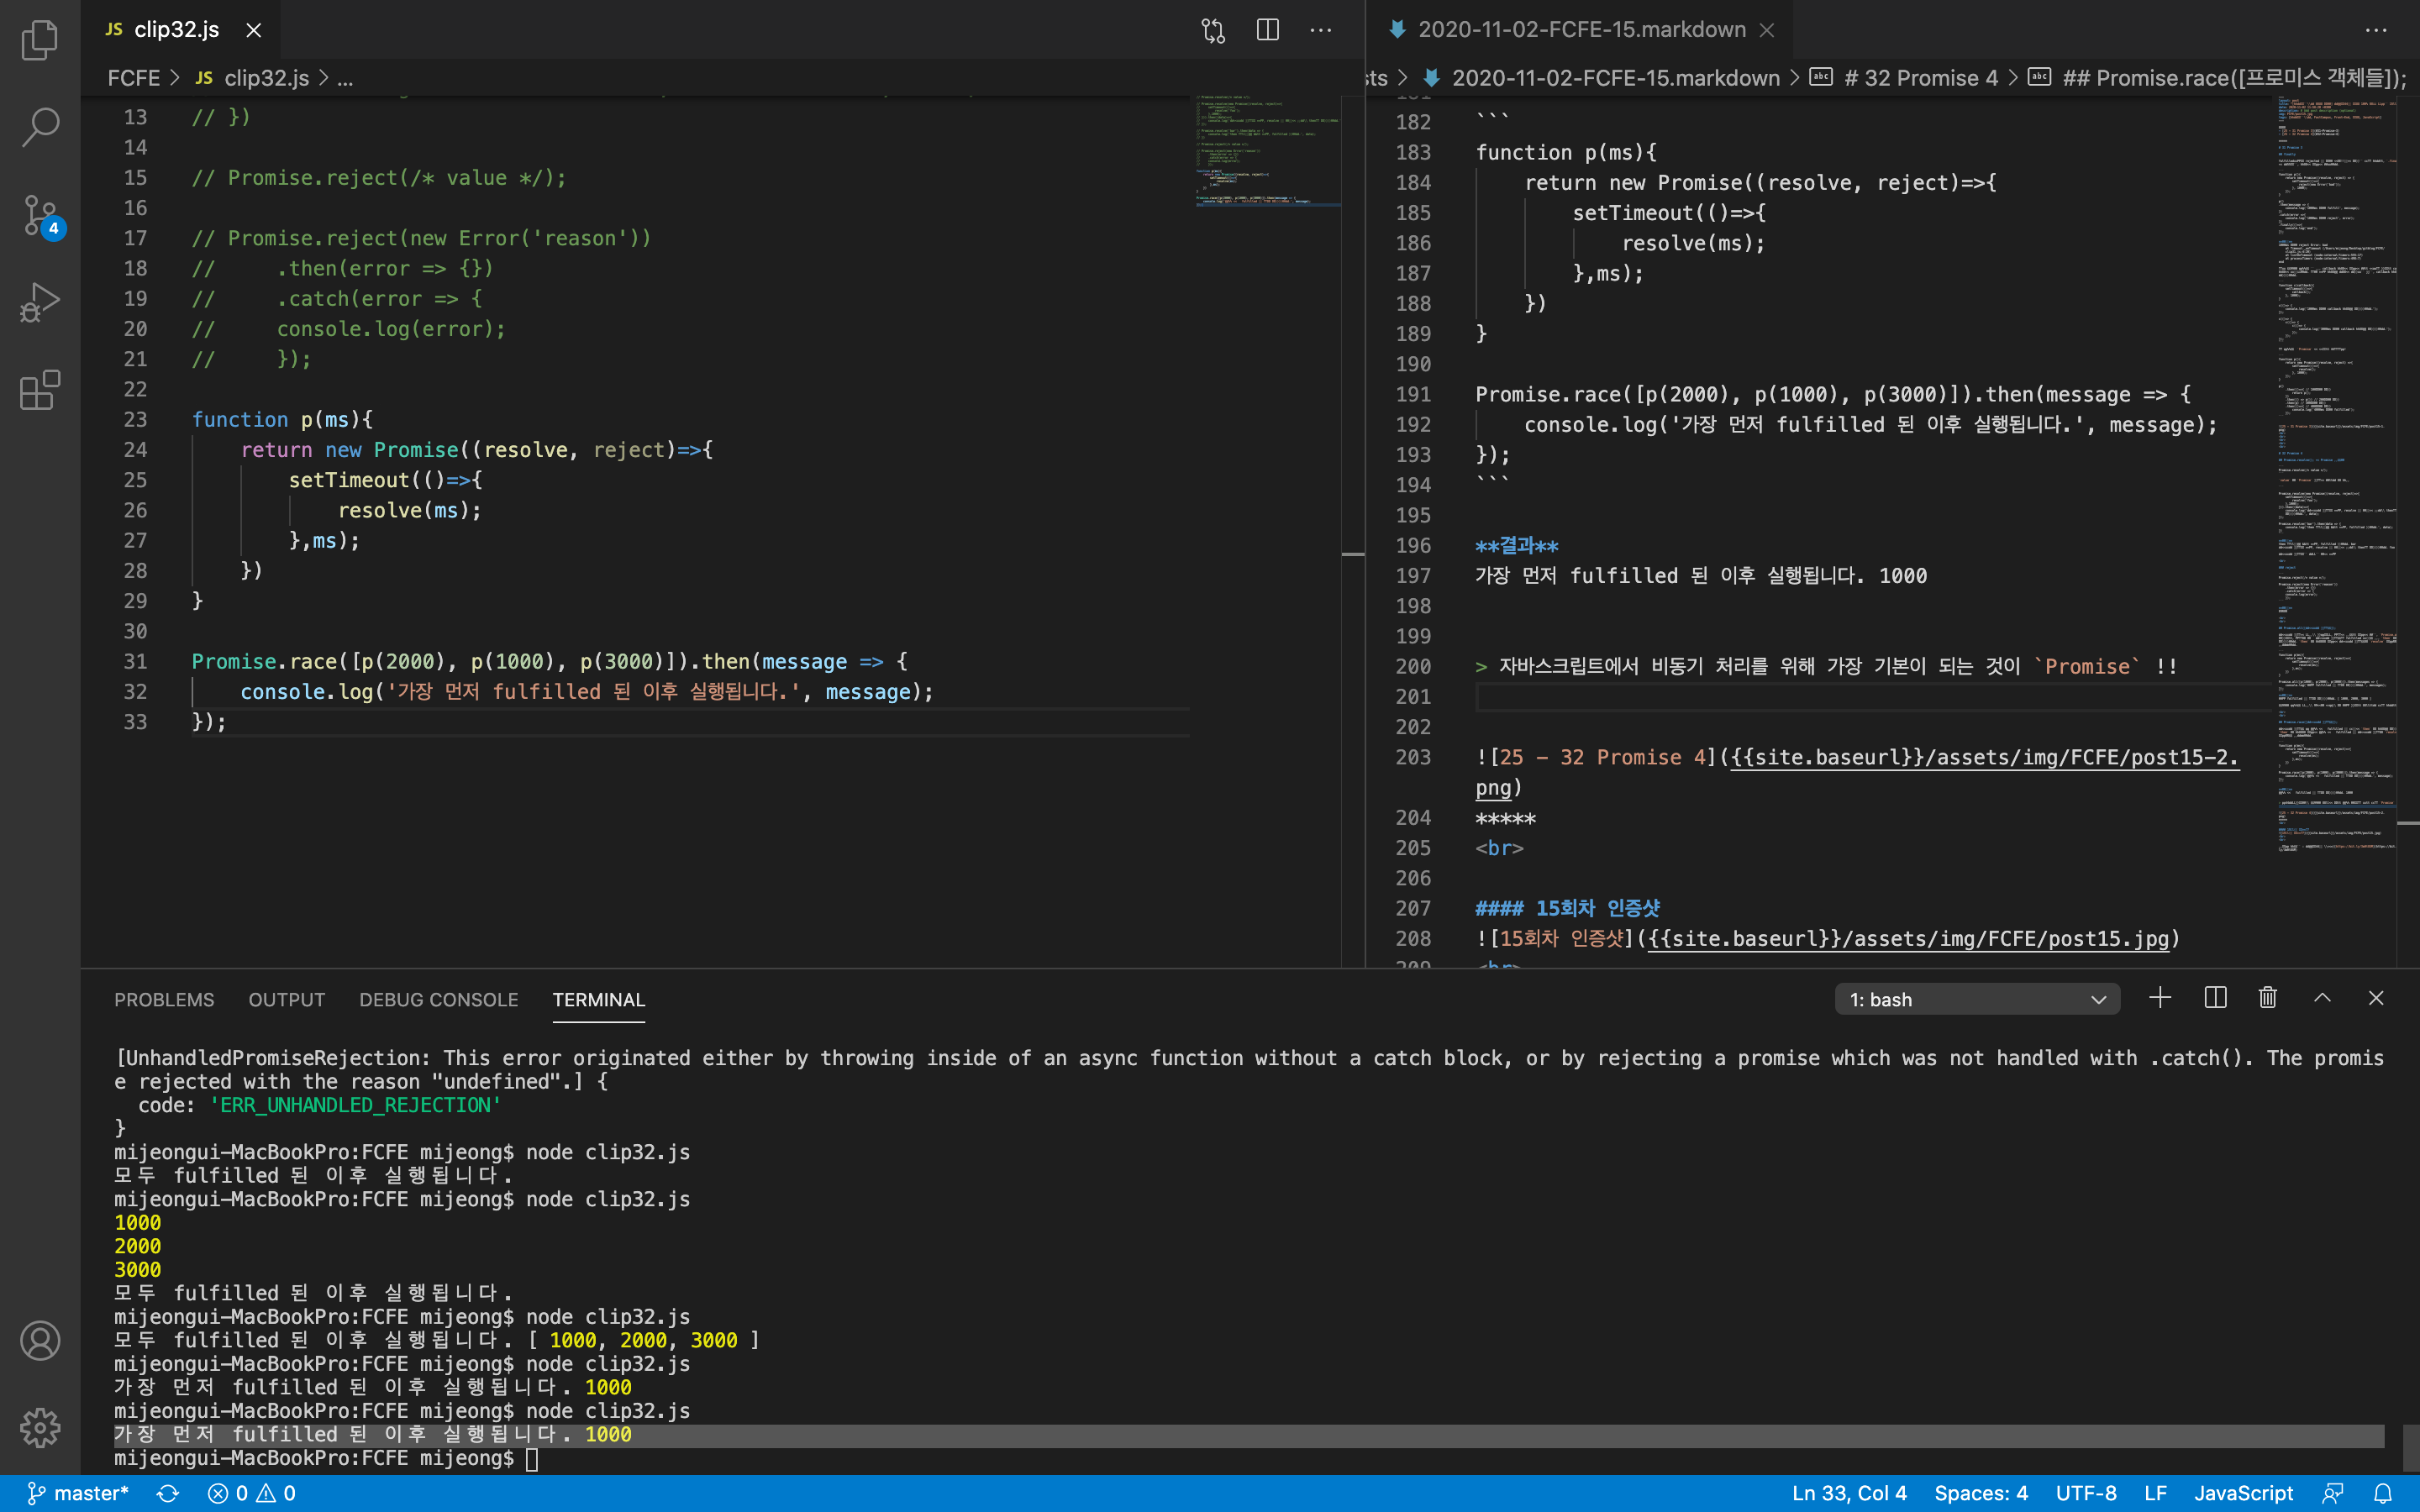The image size is (2420, 1512).
Task: Open the Search view in activity bar
Action: pyautogui.click(x=40, y=127)
